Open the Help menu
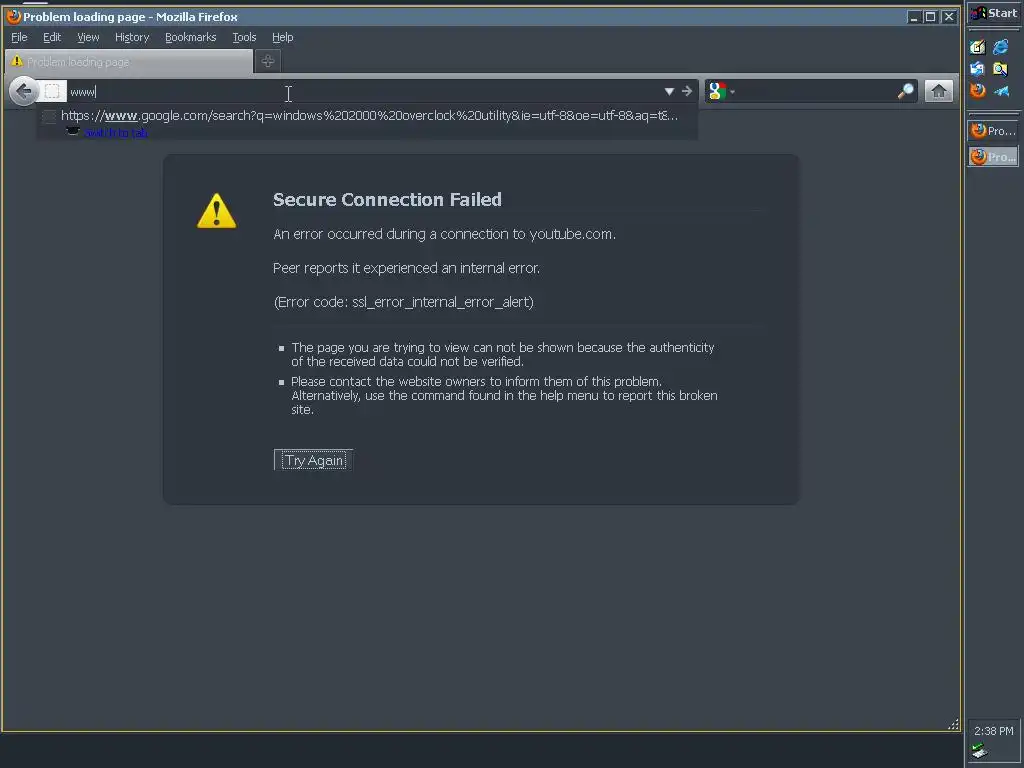The image size is (1024, 768). pyautogui.click(x=283, y=37)
